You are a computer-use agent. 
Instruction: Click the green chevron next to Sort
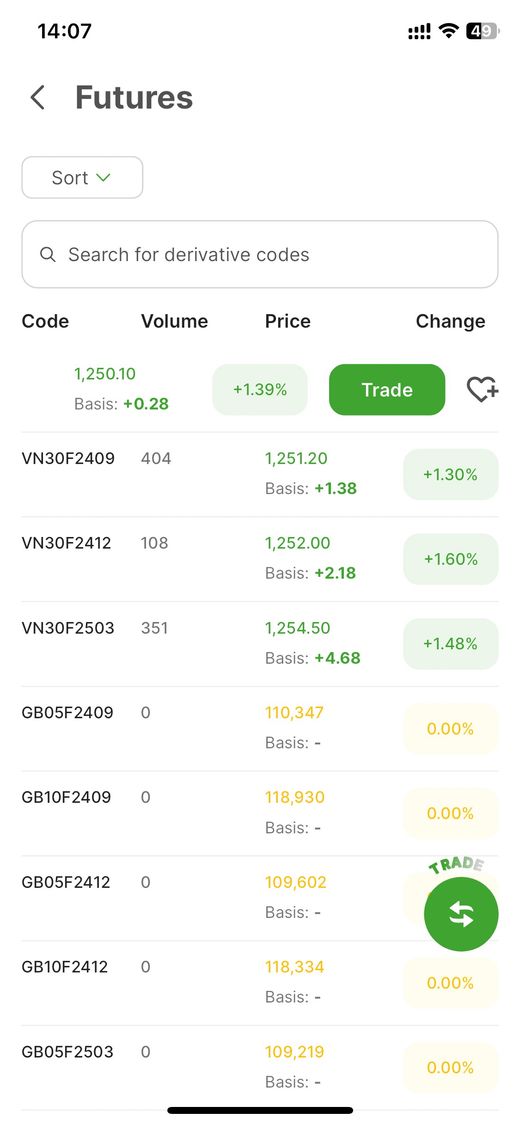click(x=103, y=177)
